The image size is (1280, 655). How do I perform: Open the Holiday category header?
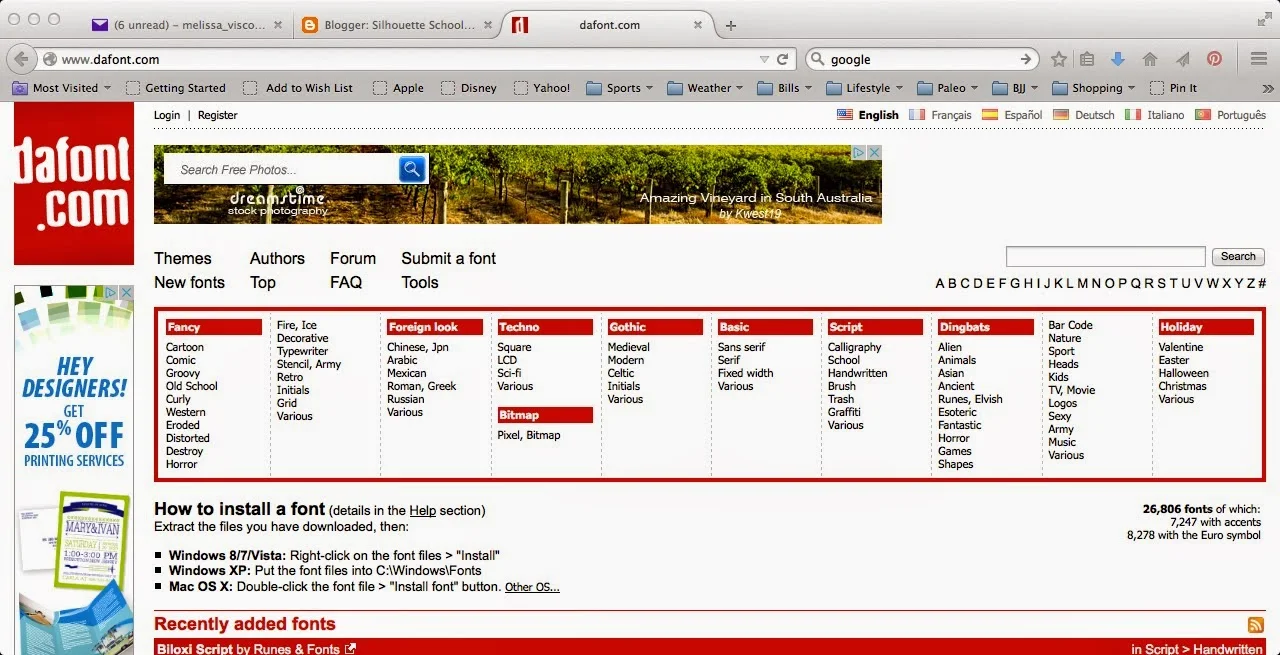point(1206,327)
